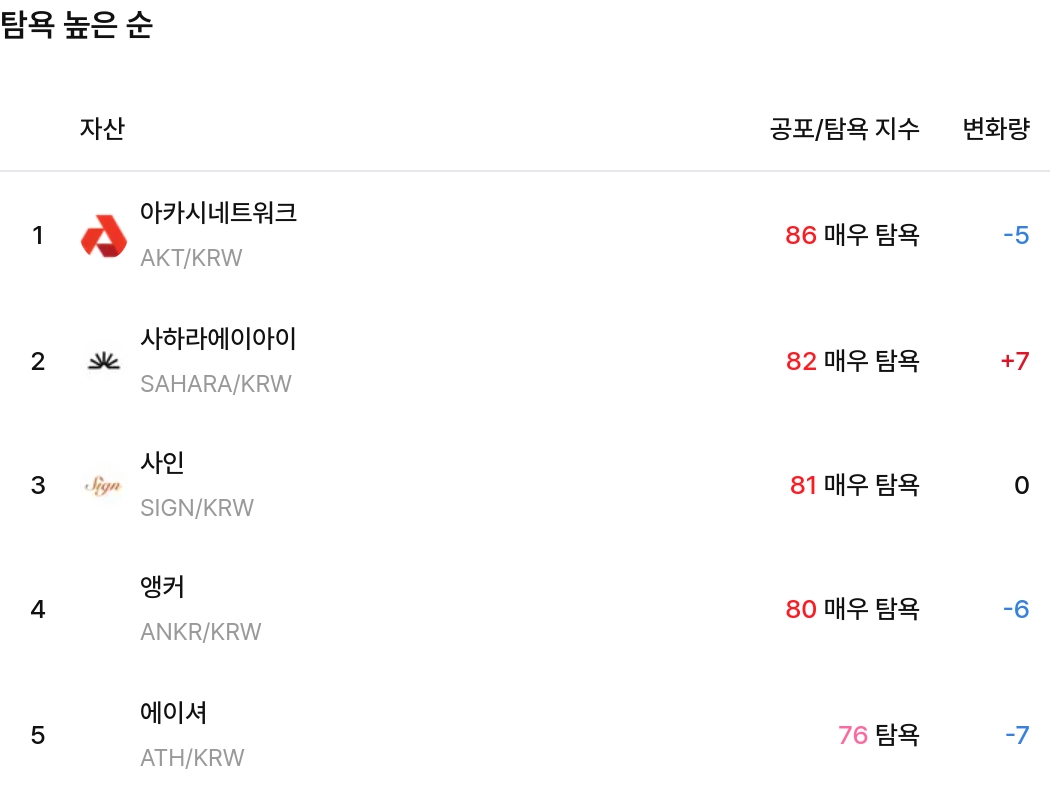
Task: Click the 0 change value for Sign
Action: pyautogui.click(x=1021, y=485)
